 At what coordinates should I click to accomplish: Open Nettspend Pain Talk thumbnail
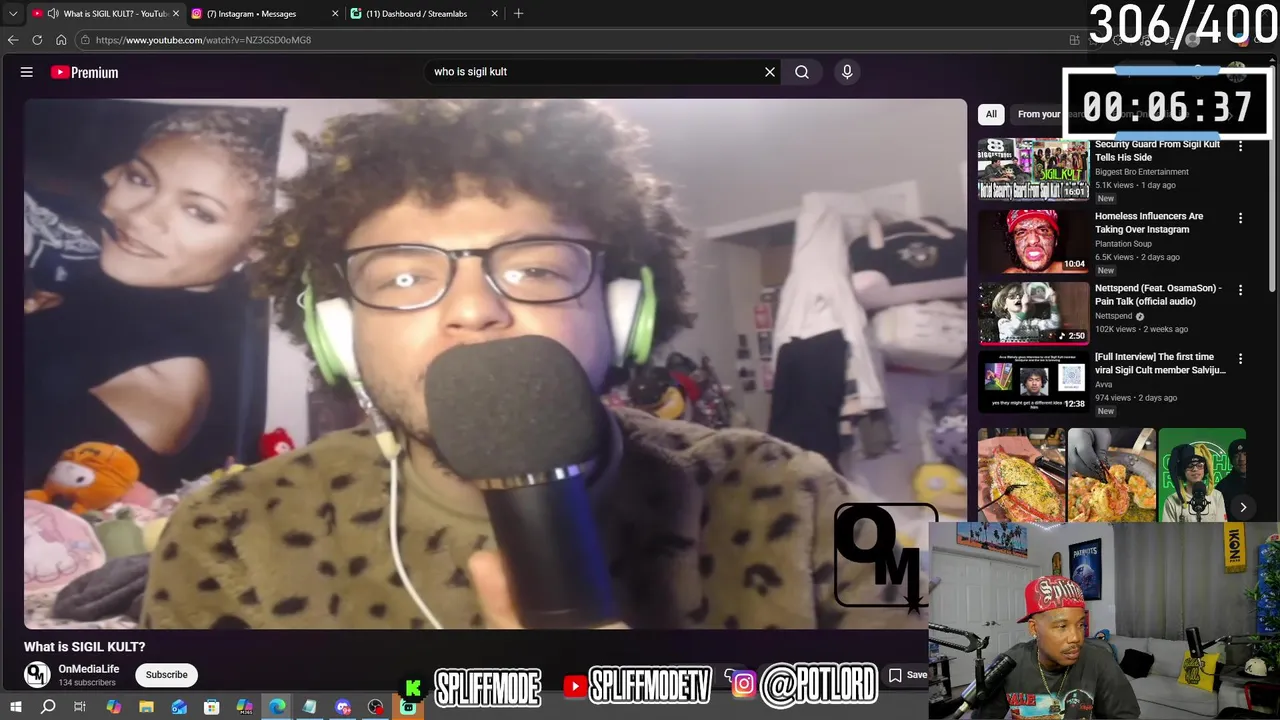point(1033,314)
